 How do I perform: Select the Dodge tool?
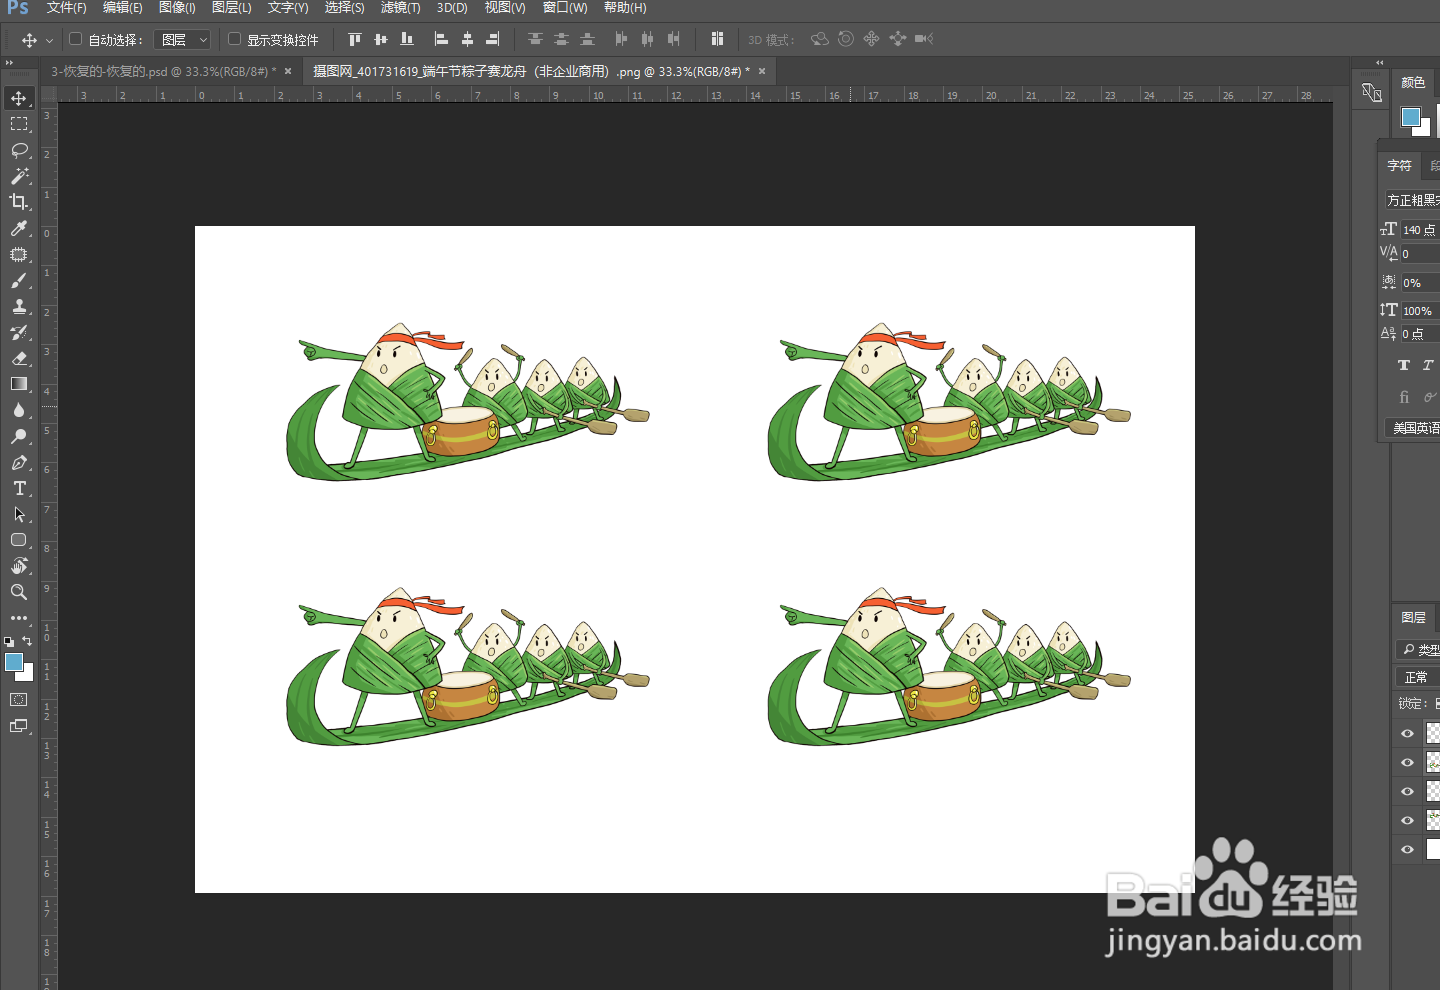[x=18, y=436]
